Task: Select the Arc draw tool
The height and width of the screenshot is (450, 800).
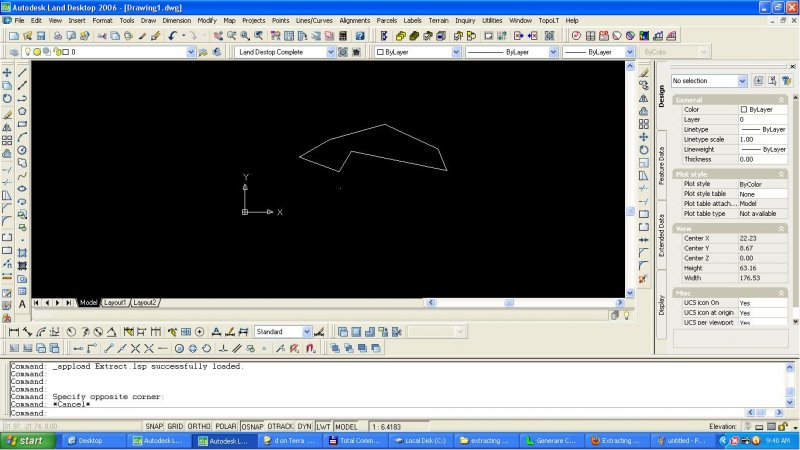Action: [22, 137]
